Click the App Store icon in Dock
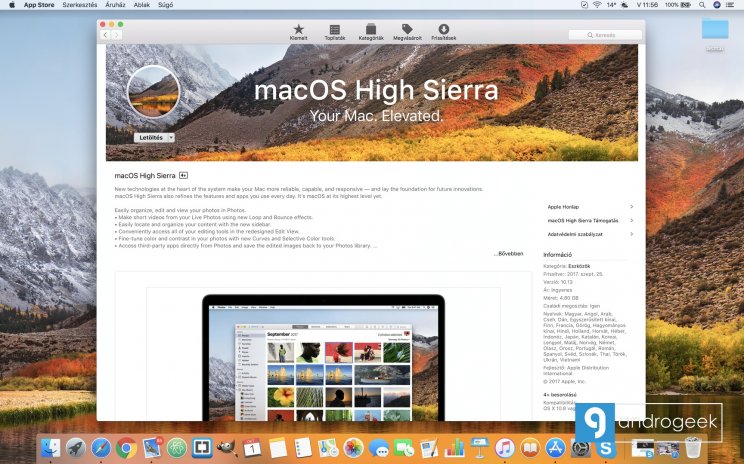 (555, 447)
